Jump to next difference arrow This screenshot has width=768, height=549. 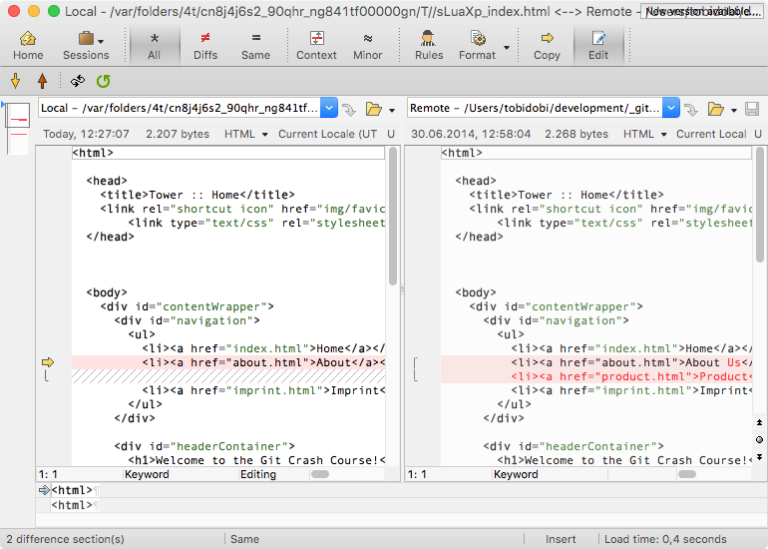[x=15, y=81]
